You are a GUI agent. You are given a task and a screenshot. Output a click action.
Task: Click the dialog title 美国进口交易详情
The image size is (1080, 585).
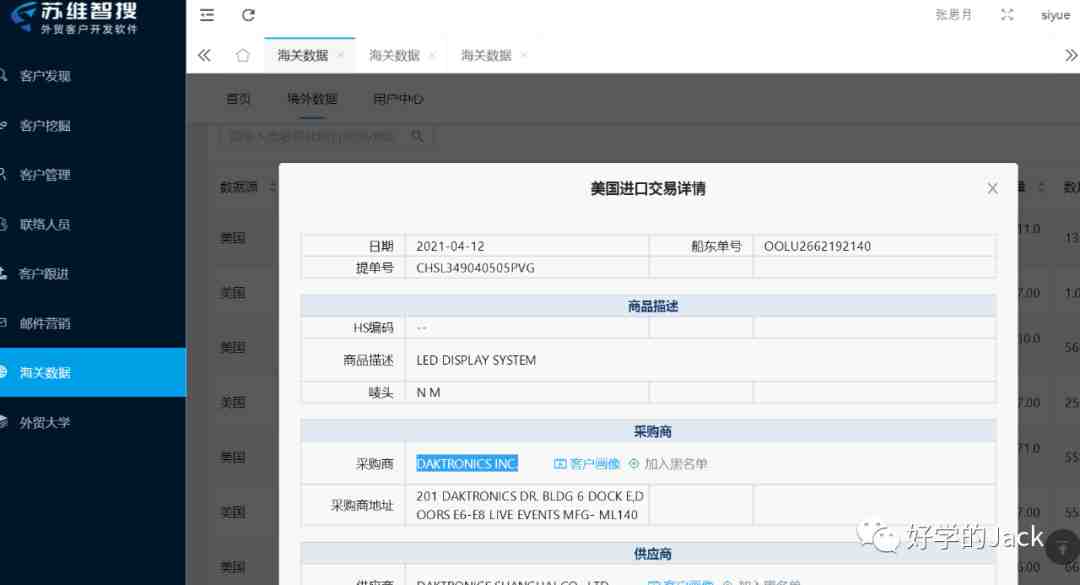click(648, 189)
